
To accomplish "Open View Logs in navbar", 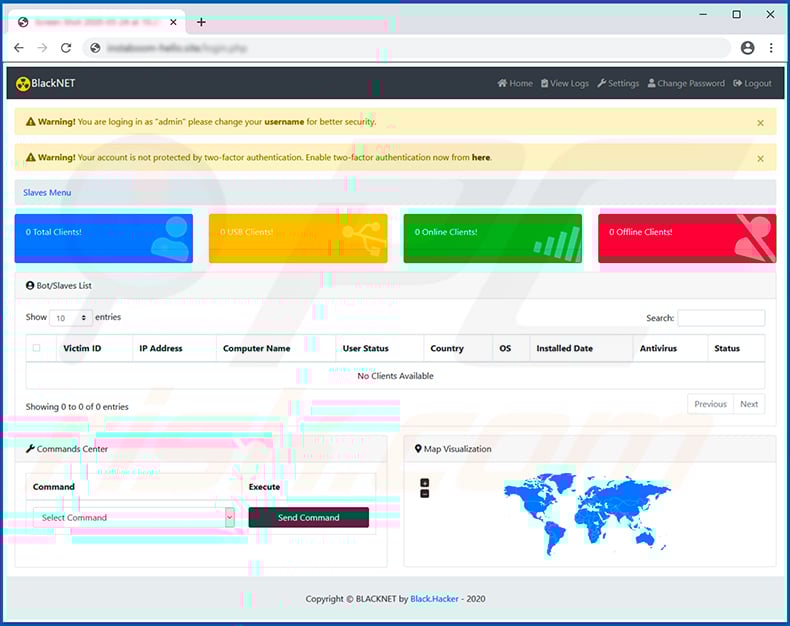I will [x=565, y=83].
